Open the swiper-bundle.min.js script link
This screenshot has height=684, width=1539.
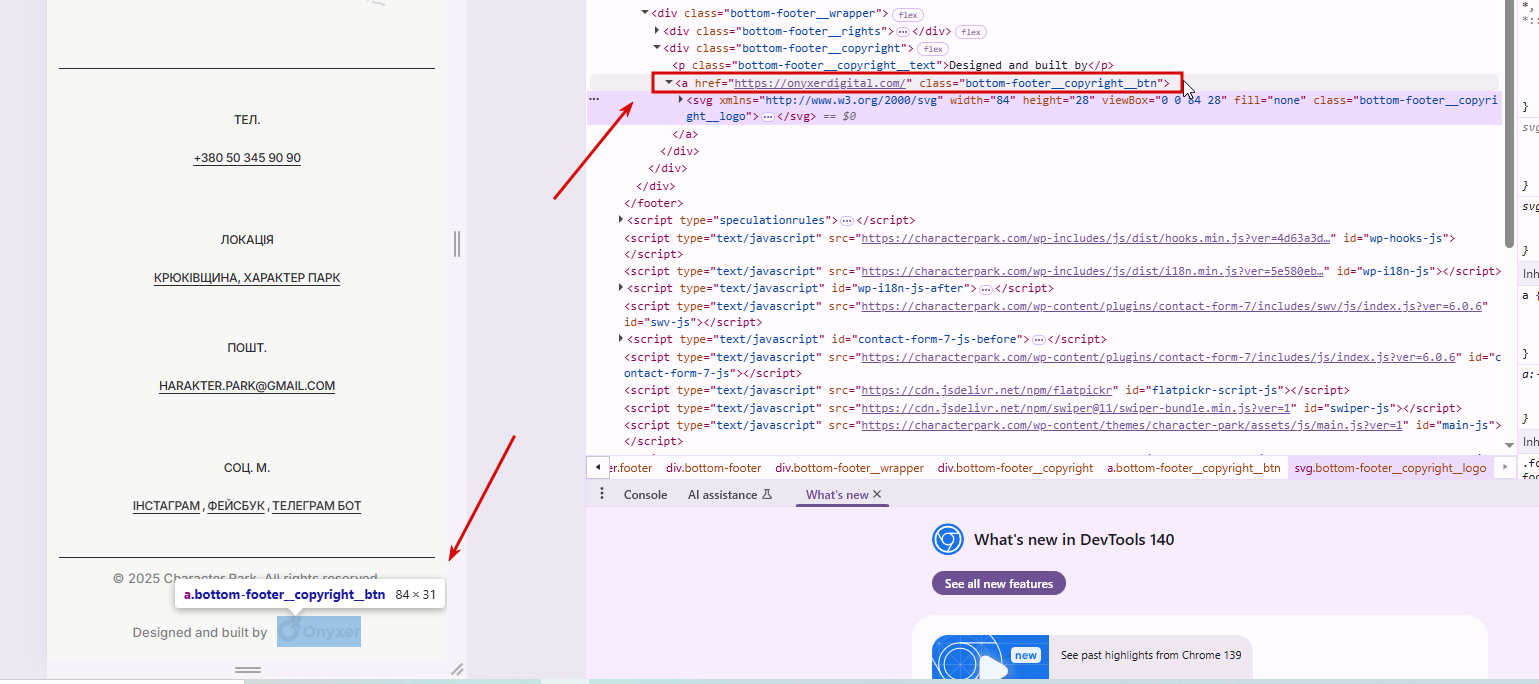point(1078,408)
